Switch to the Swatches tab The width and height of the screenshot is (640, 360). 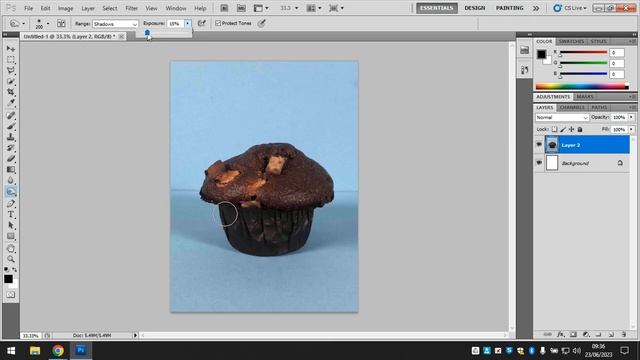coord(571,41)
